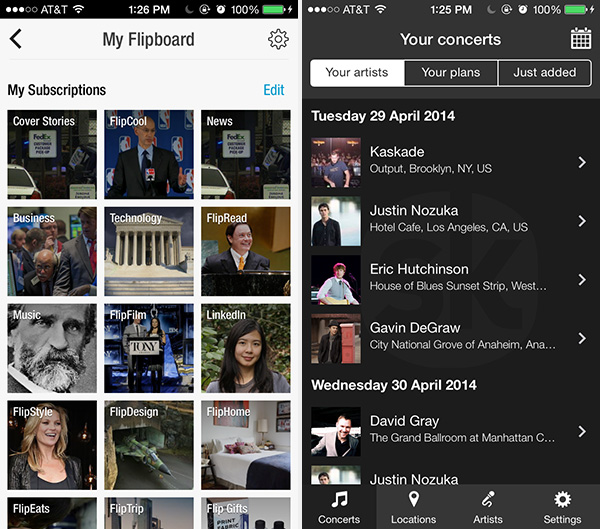Viewport: 600px width, 529px height.
Task: Open the Technology subscription tile
Action: 149,251
